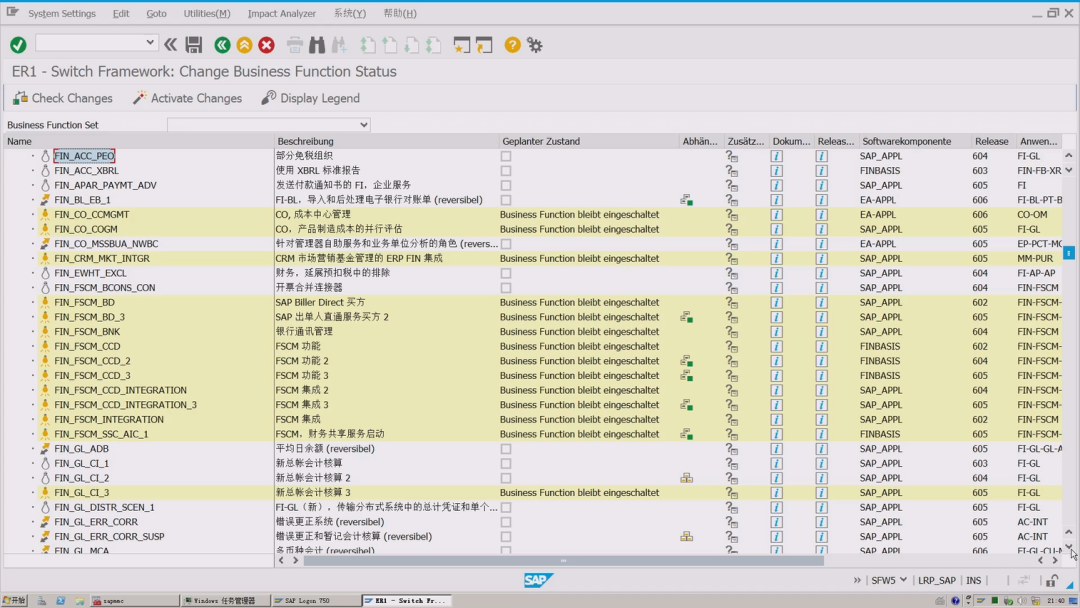Click the yellow Help question mark icon
1080x608 pixels.
click(512, 45)
